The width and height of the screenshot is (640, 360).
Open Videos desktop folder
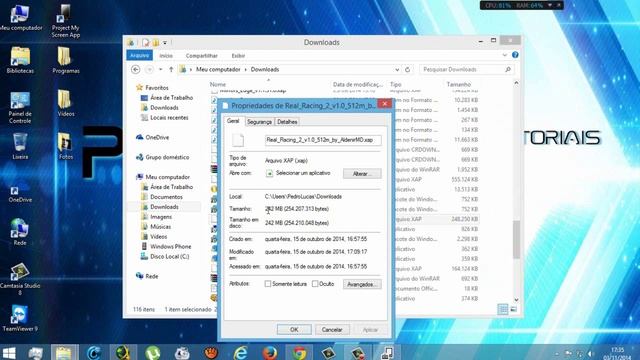(x=65, y=103)
